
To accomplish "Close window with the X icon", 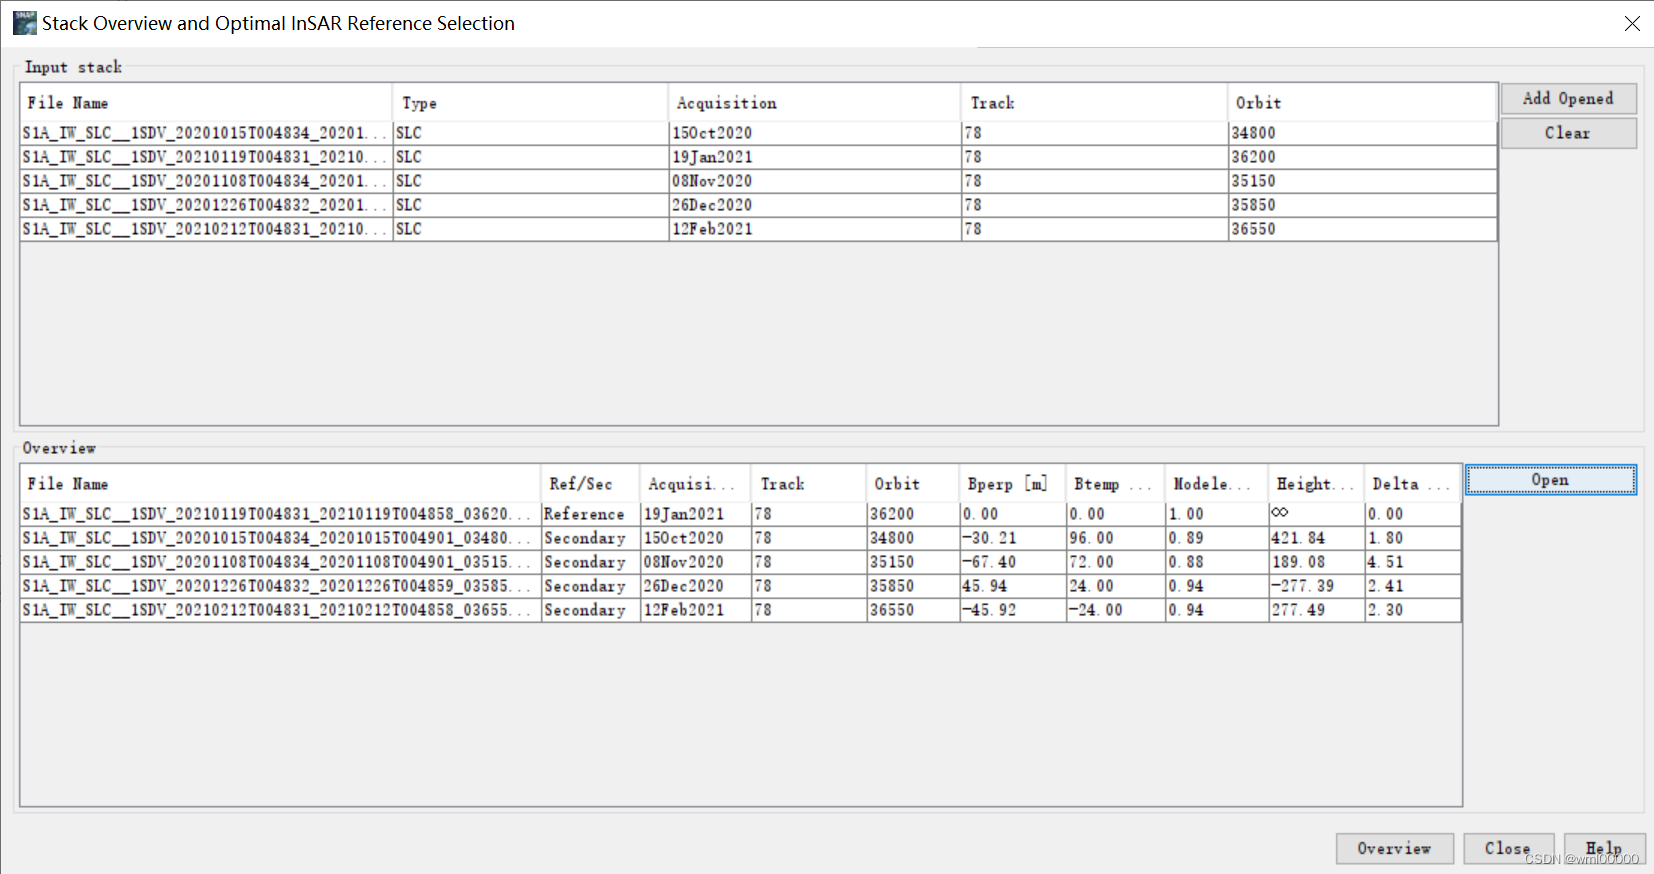I will pyautogui.click(x=1632, y=23).
